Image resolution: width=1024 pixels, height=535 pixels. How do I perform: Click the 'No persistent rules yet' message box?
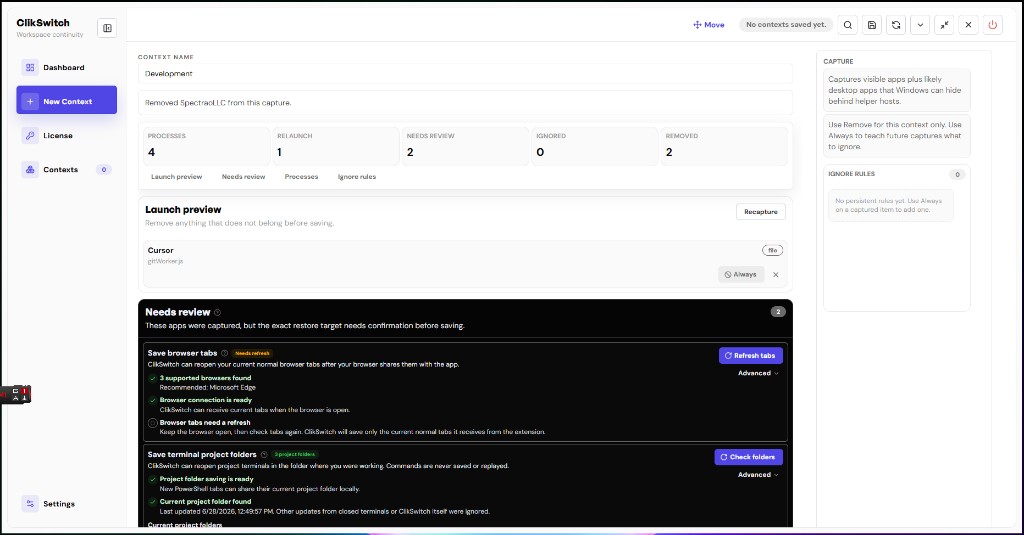click(891, 205)
